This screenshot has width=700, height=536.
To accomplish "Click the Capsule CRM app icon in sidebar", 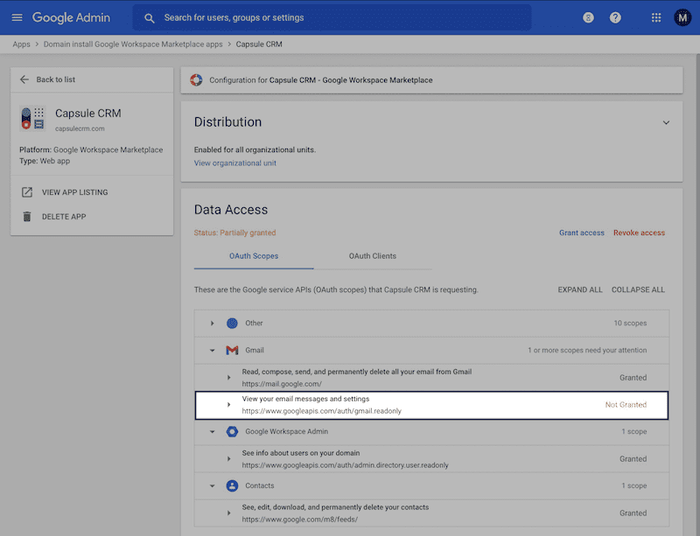I will coord(33,118).
